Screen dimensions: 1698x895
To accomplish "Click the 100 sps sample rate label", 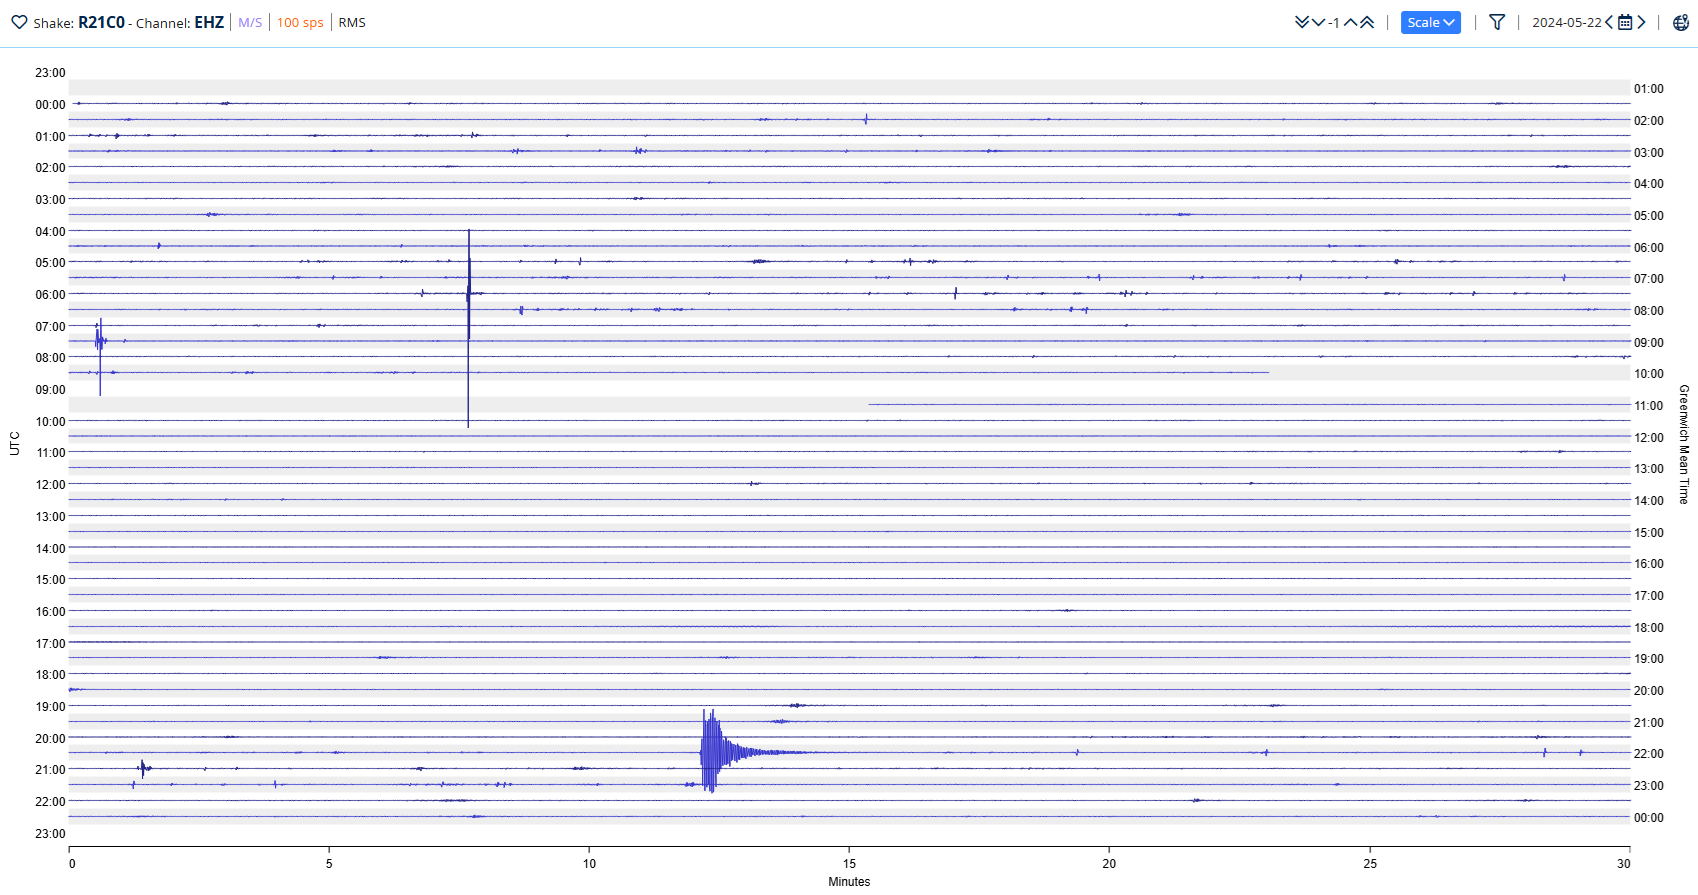I will (x=300, y=22).
